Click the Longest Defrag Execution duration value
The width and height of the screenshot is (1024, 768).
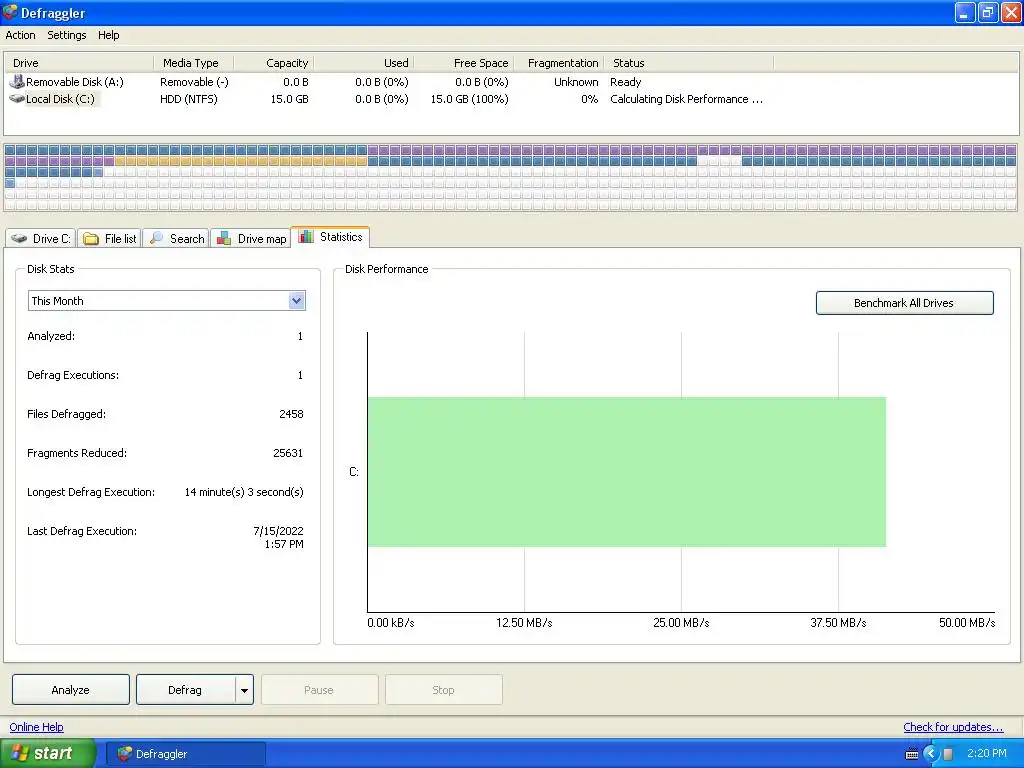(244, 492)
